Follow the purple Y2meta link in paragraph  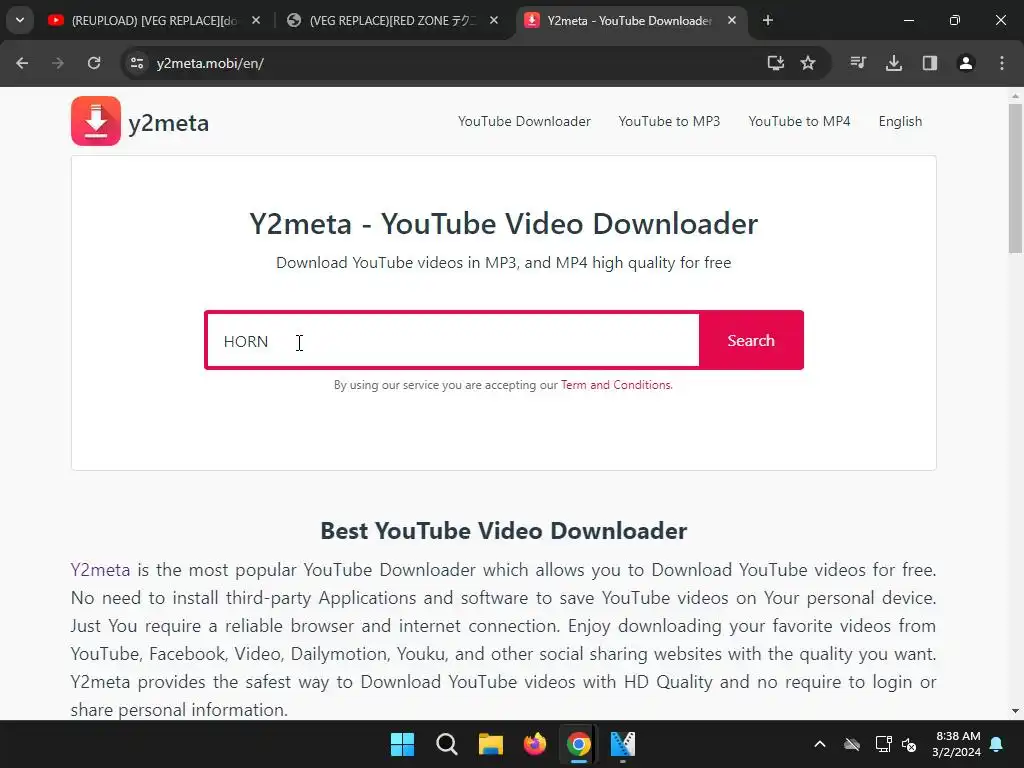point(100,570)
